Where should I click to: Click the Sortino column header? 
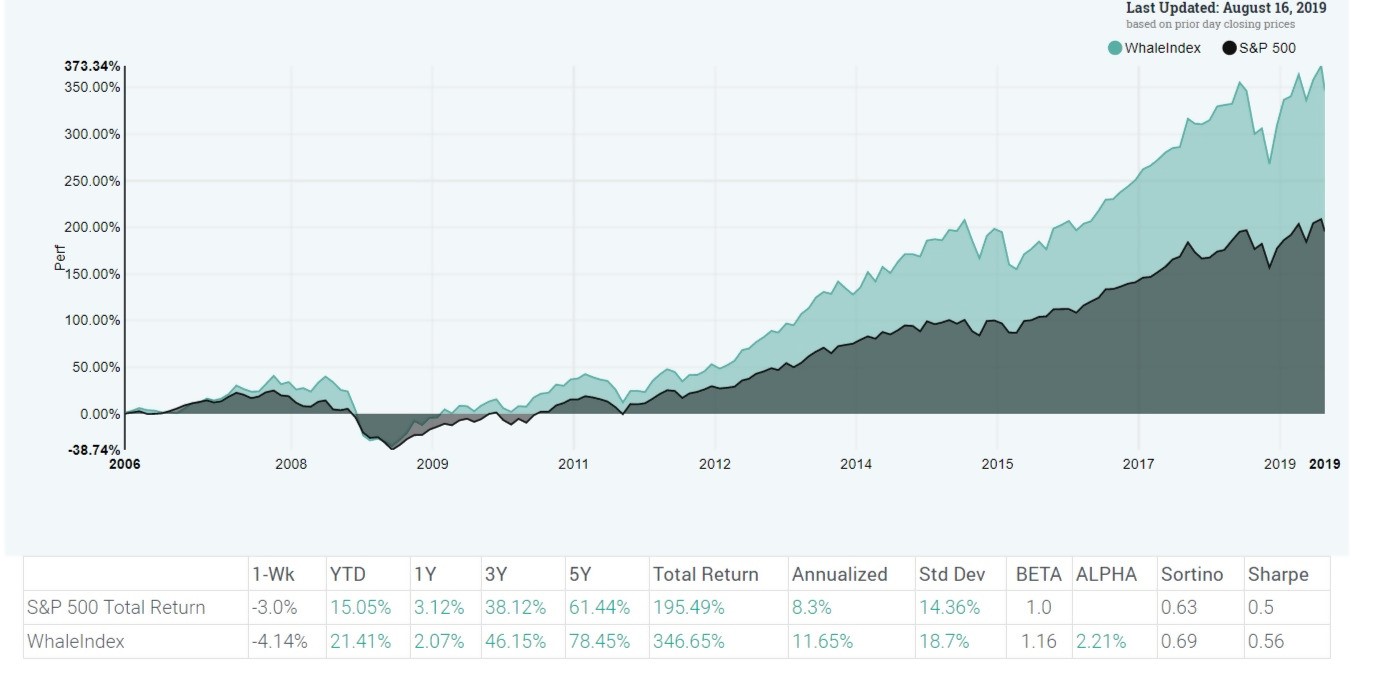[1192, 574]
